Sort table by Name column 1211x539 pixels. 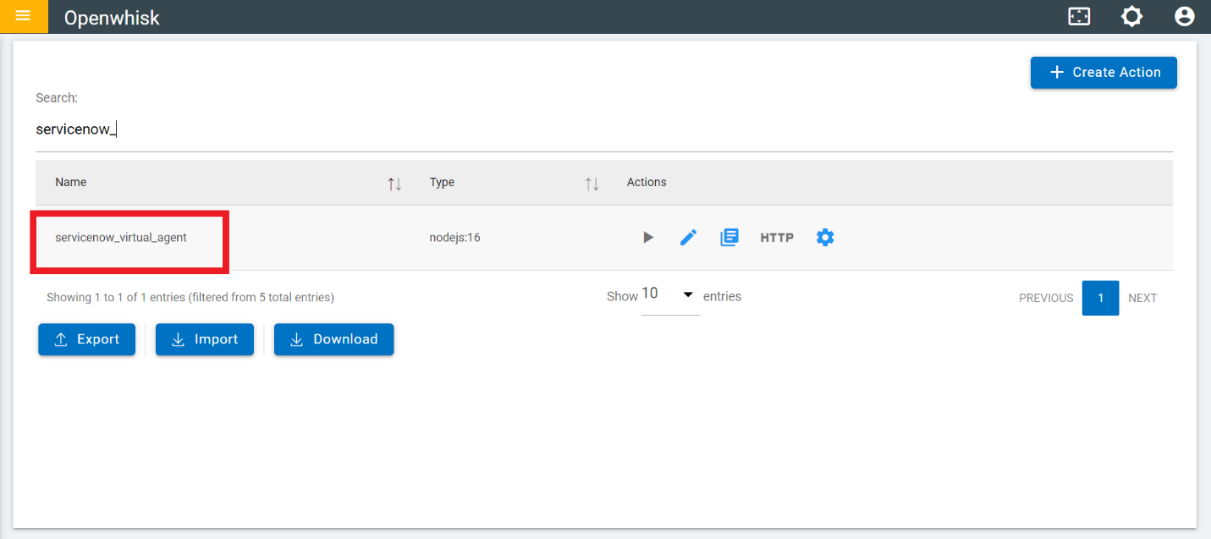[394, 183]
